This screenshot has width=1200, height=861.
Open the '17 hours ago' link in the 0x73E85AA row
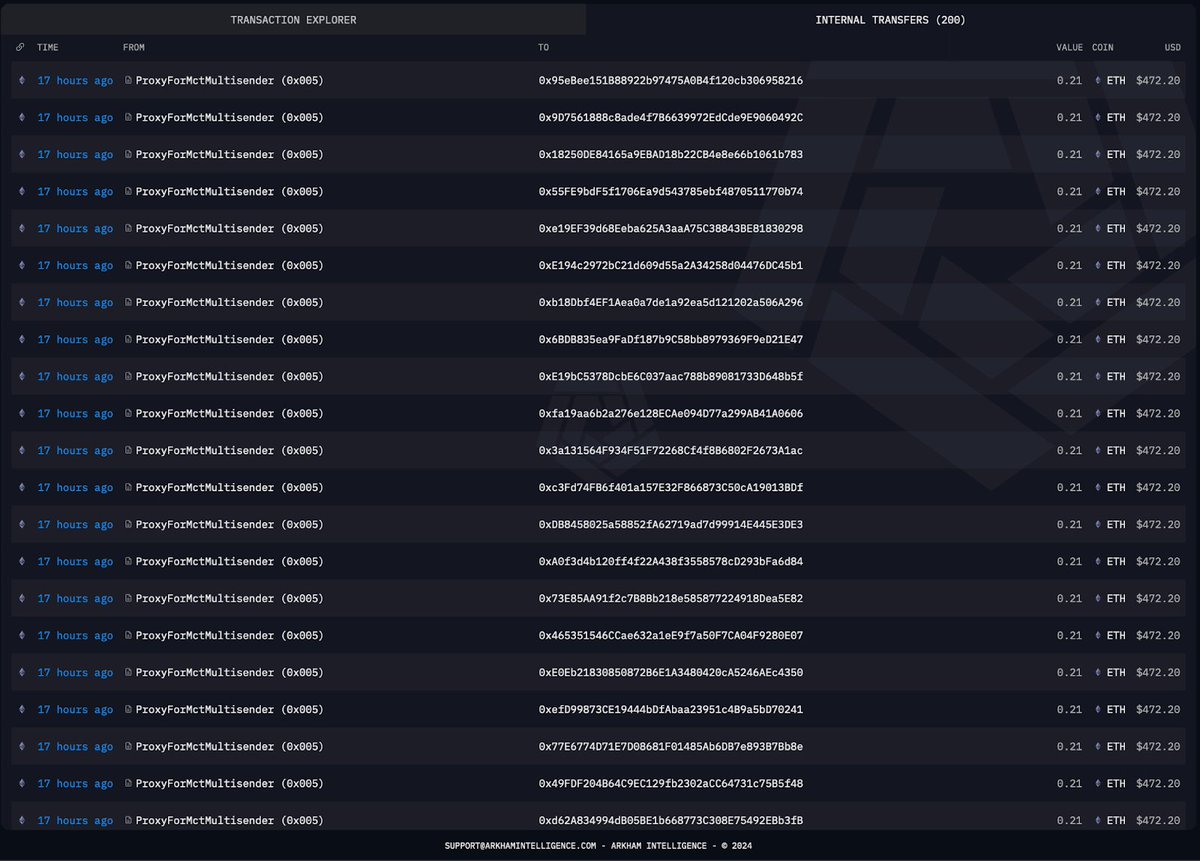coord(75,599)
